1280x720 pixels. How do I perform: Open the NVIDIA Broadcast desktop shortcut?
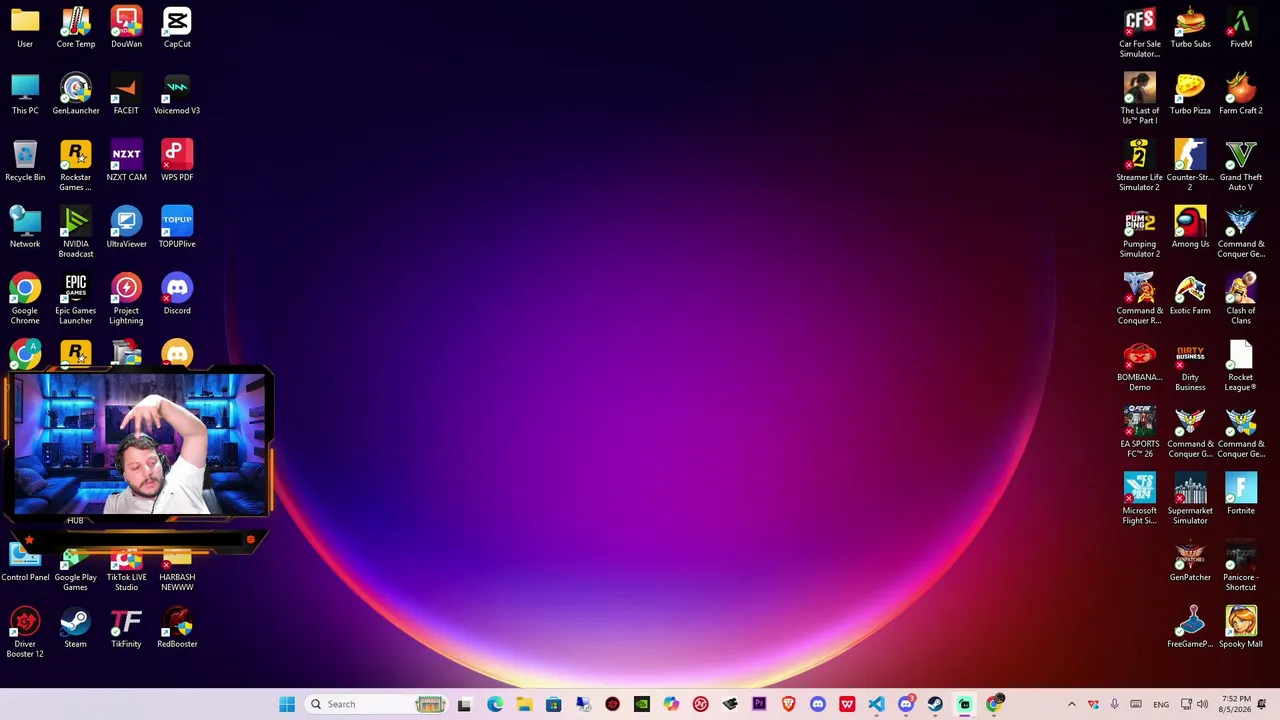click(76, 233)
